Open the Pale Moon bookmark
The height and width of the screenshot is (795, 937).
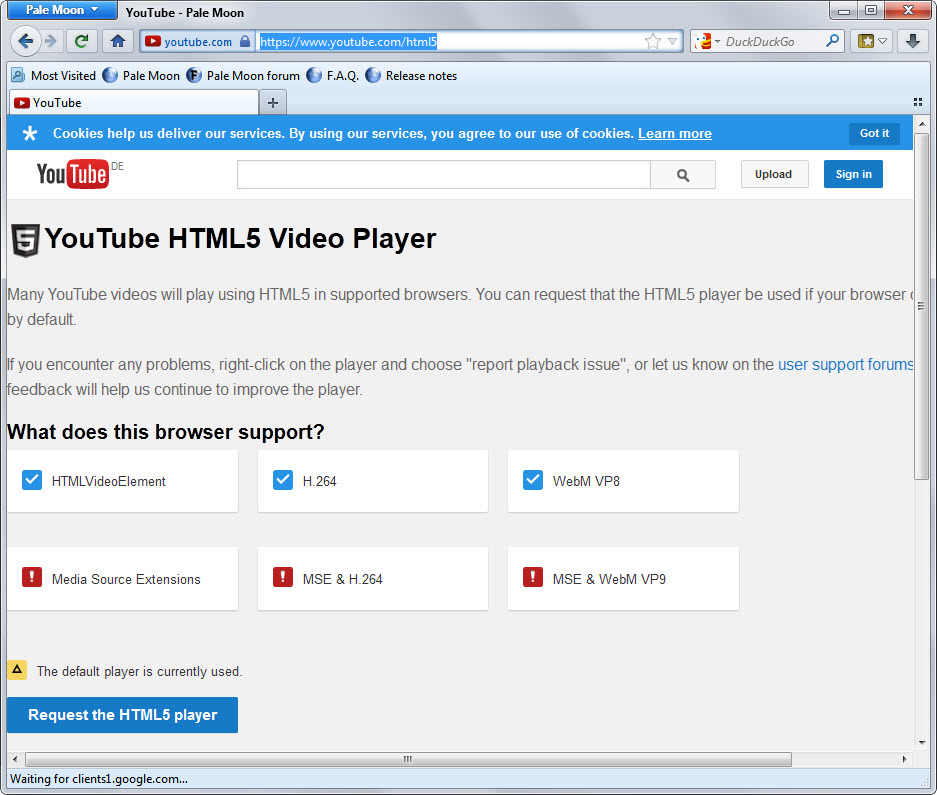click(141, 76)
